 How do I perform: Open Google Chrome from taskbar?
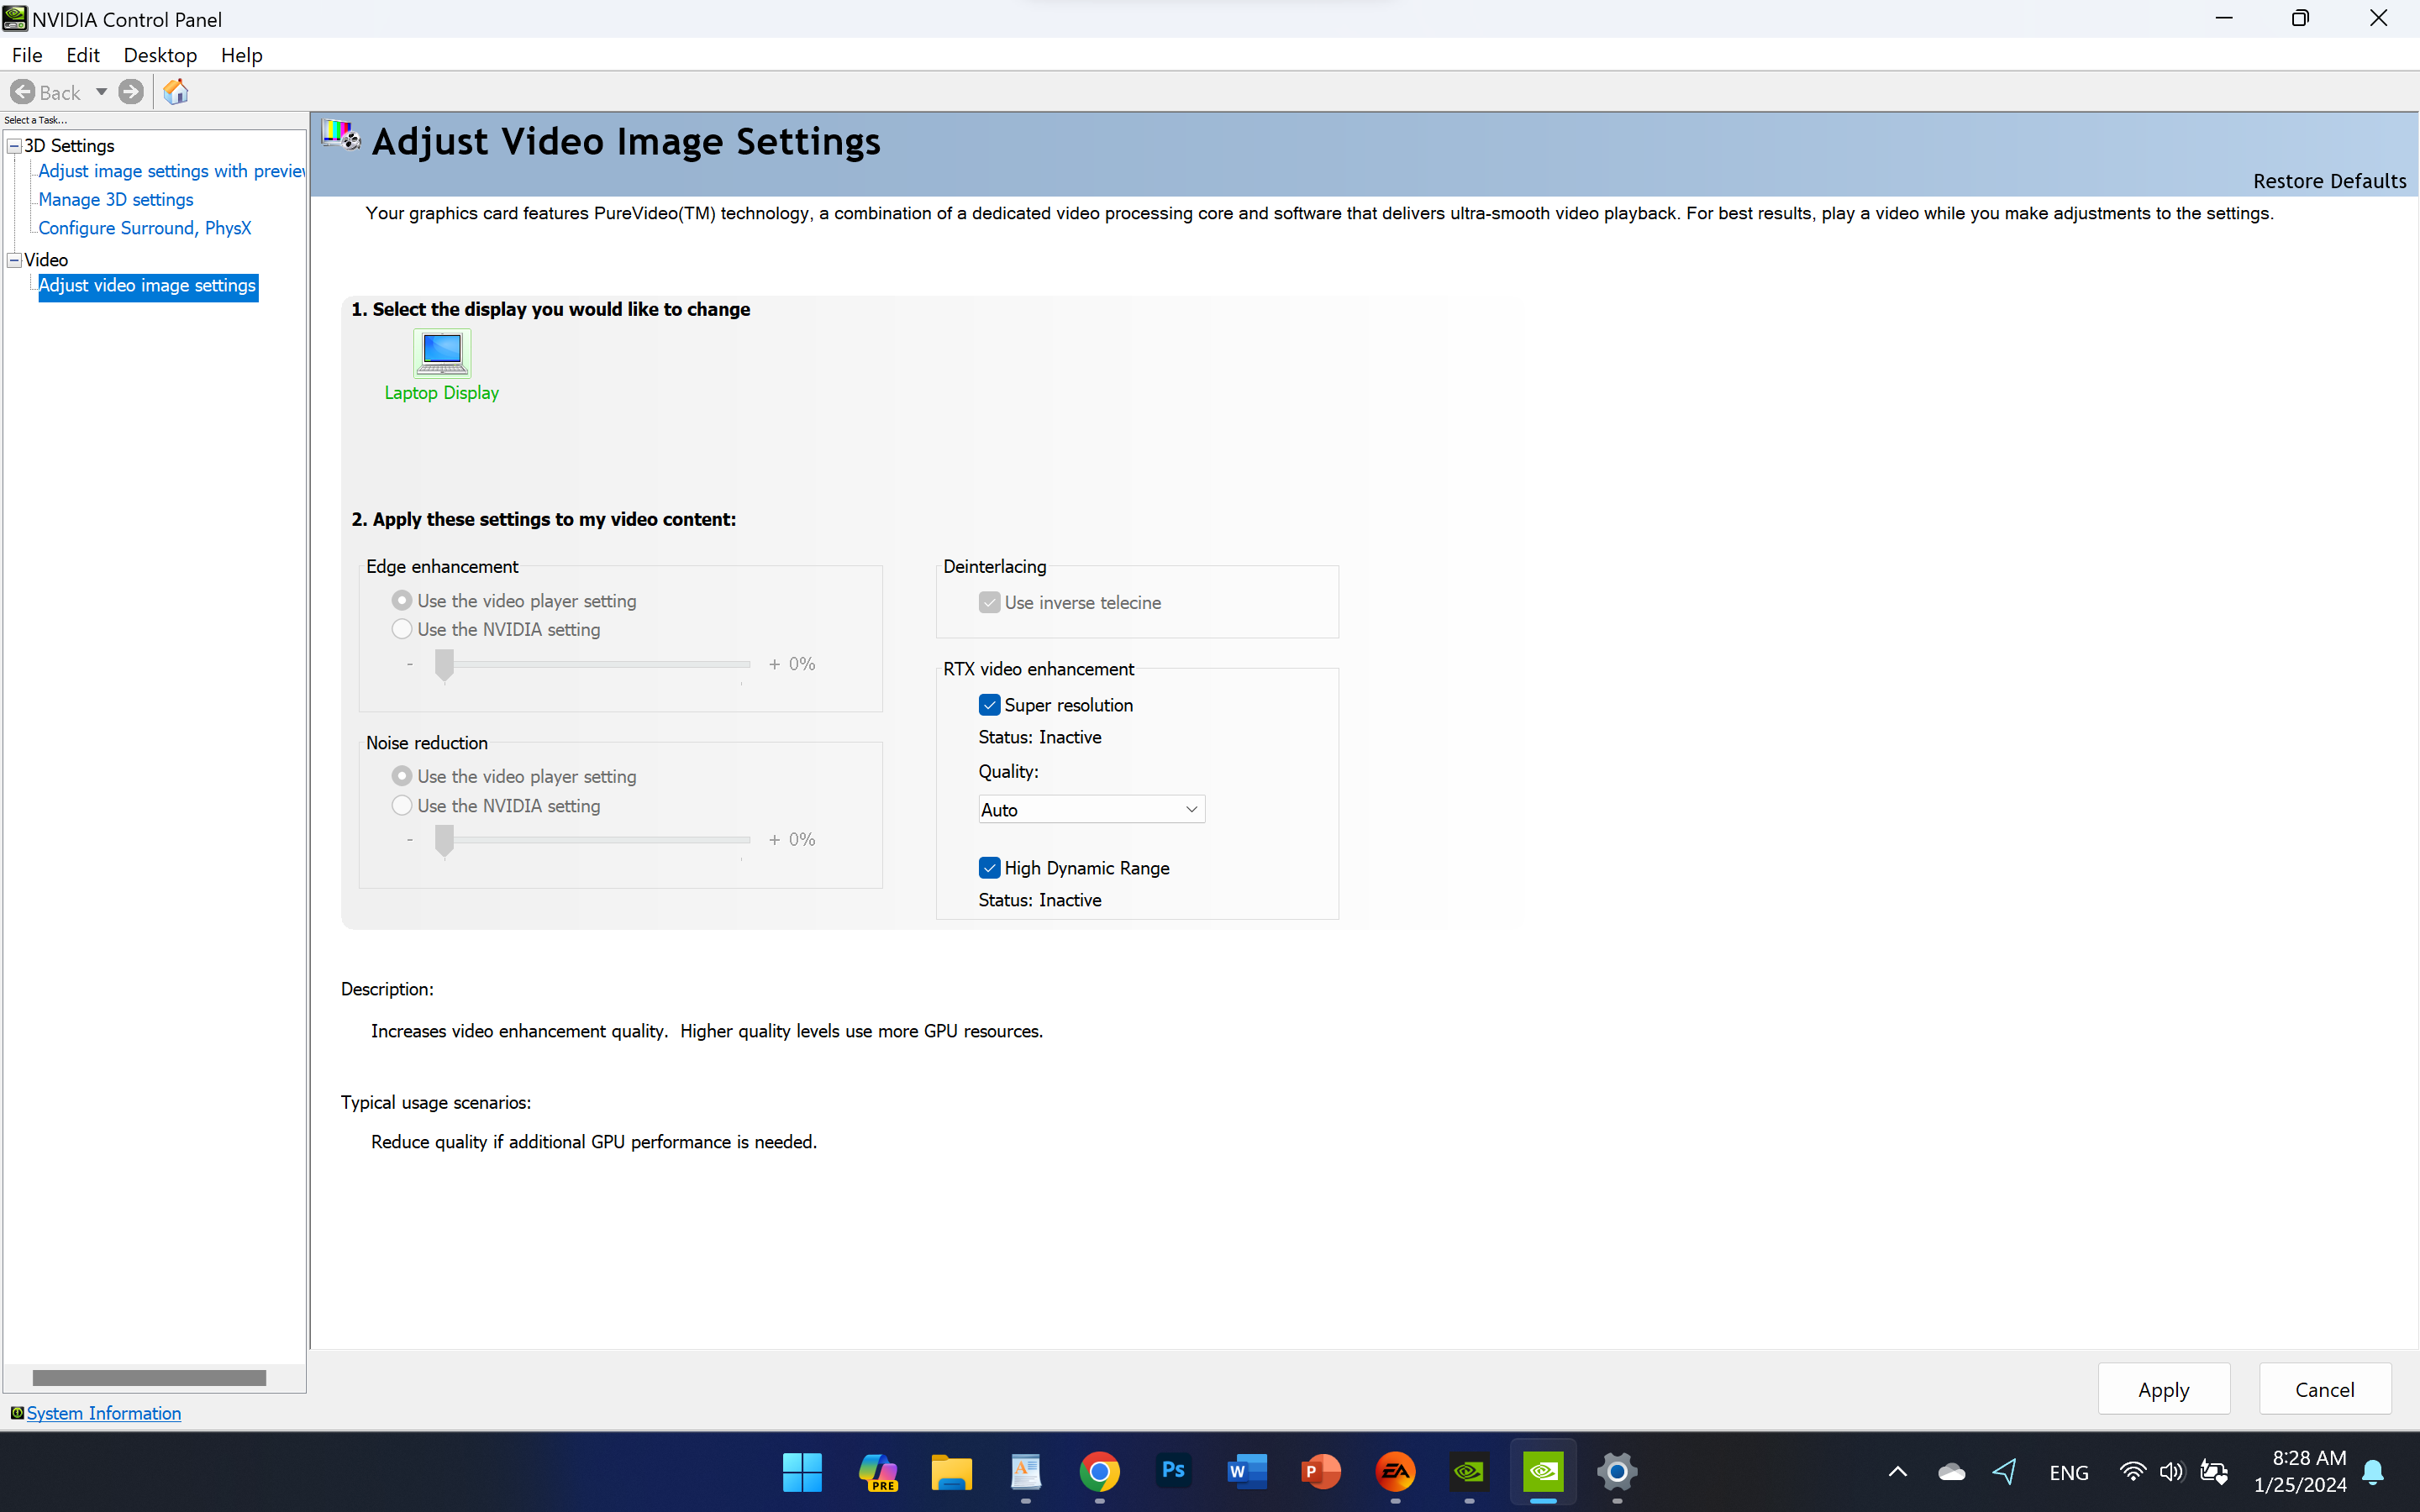[x=1099, y=1472]
